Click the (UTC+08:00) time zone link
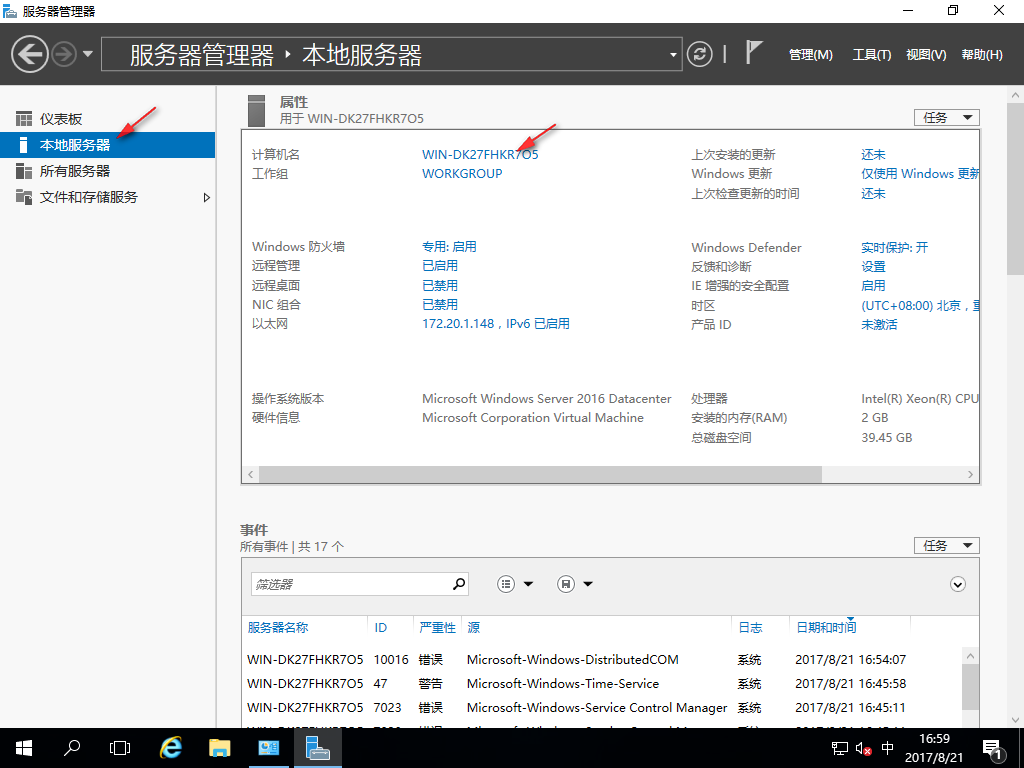The width and height of the screenshot is (1024, 768). pos(920,306)
